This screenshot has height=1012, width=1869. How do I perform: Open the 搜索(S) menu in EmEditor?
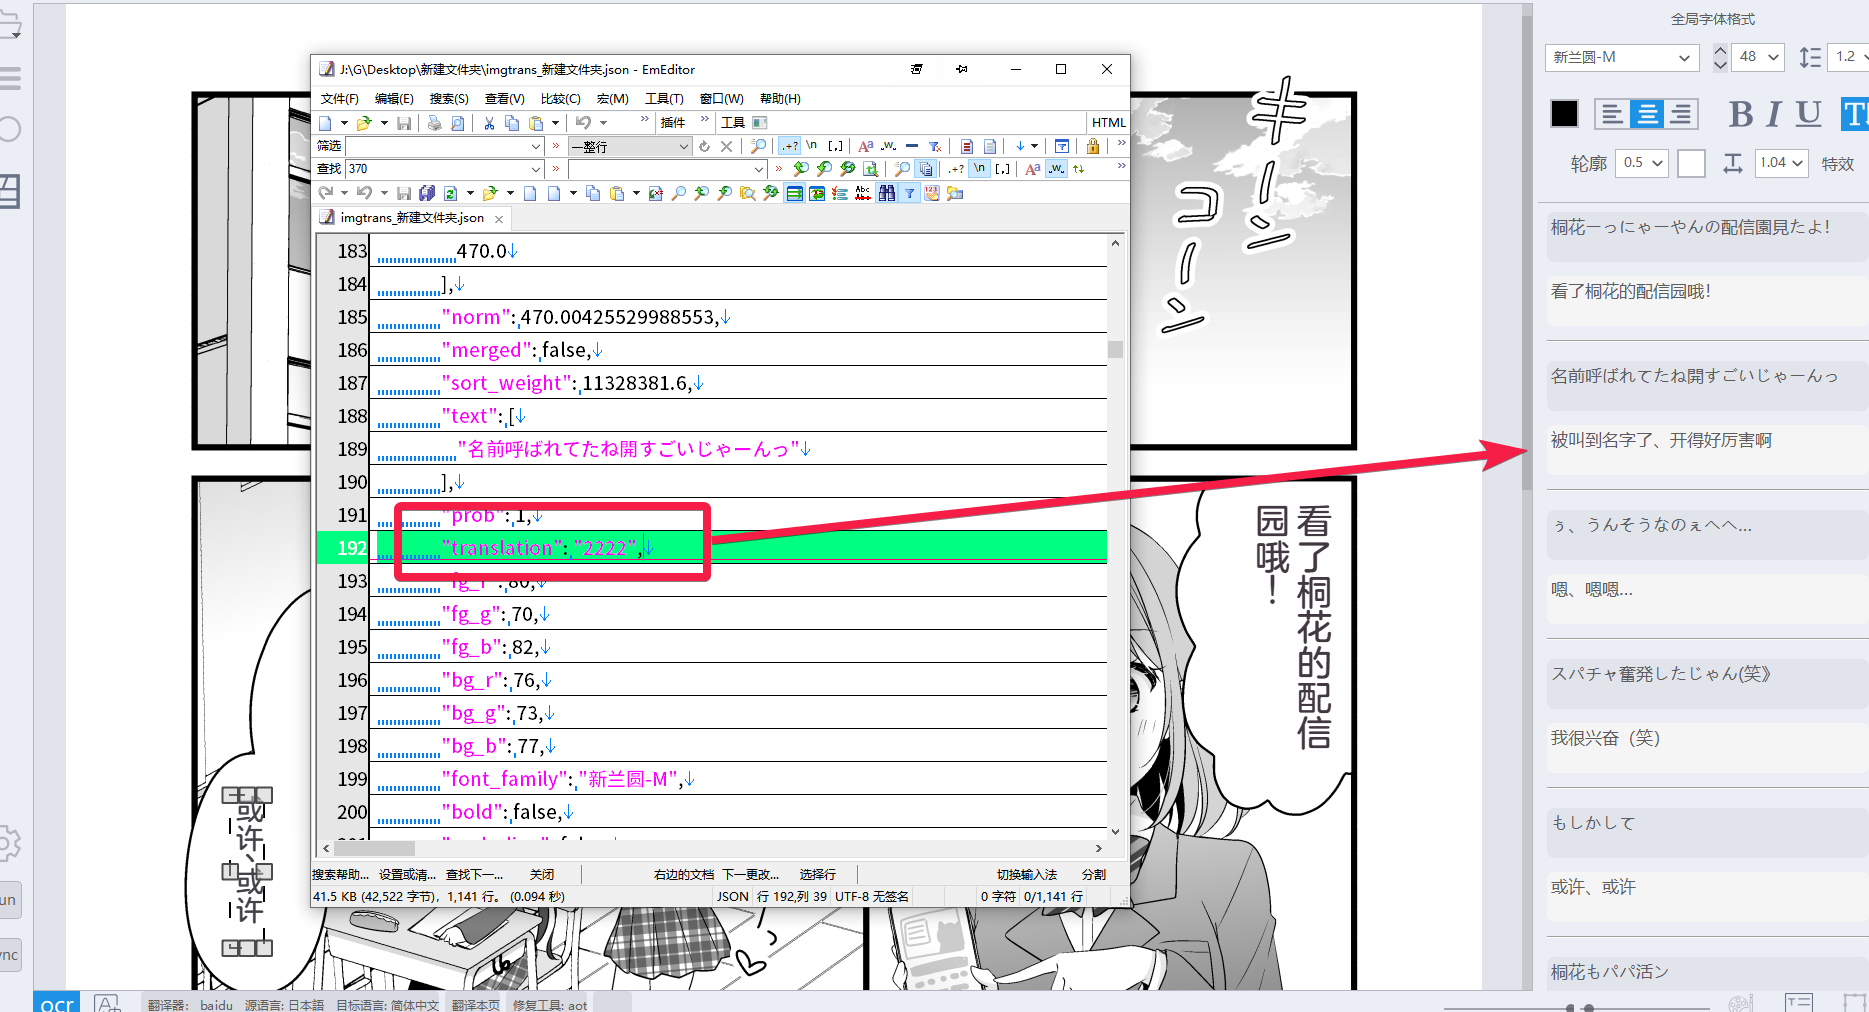tap(448, 98)
